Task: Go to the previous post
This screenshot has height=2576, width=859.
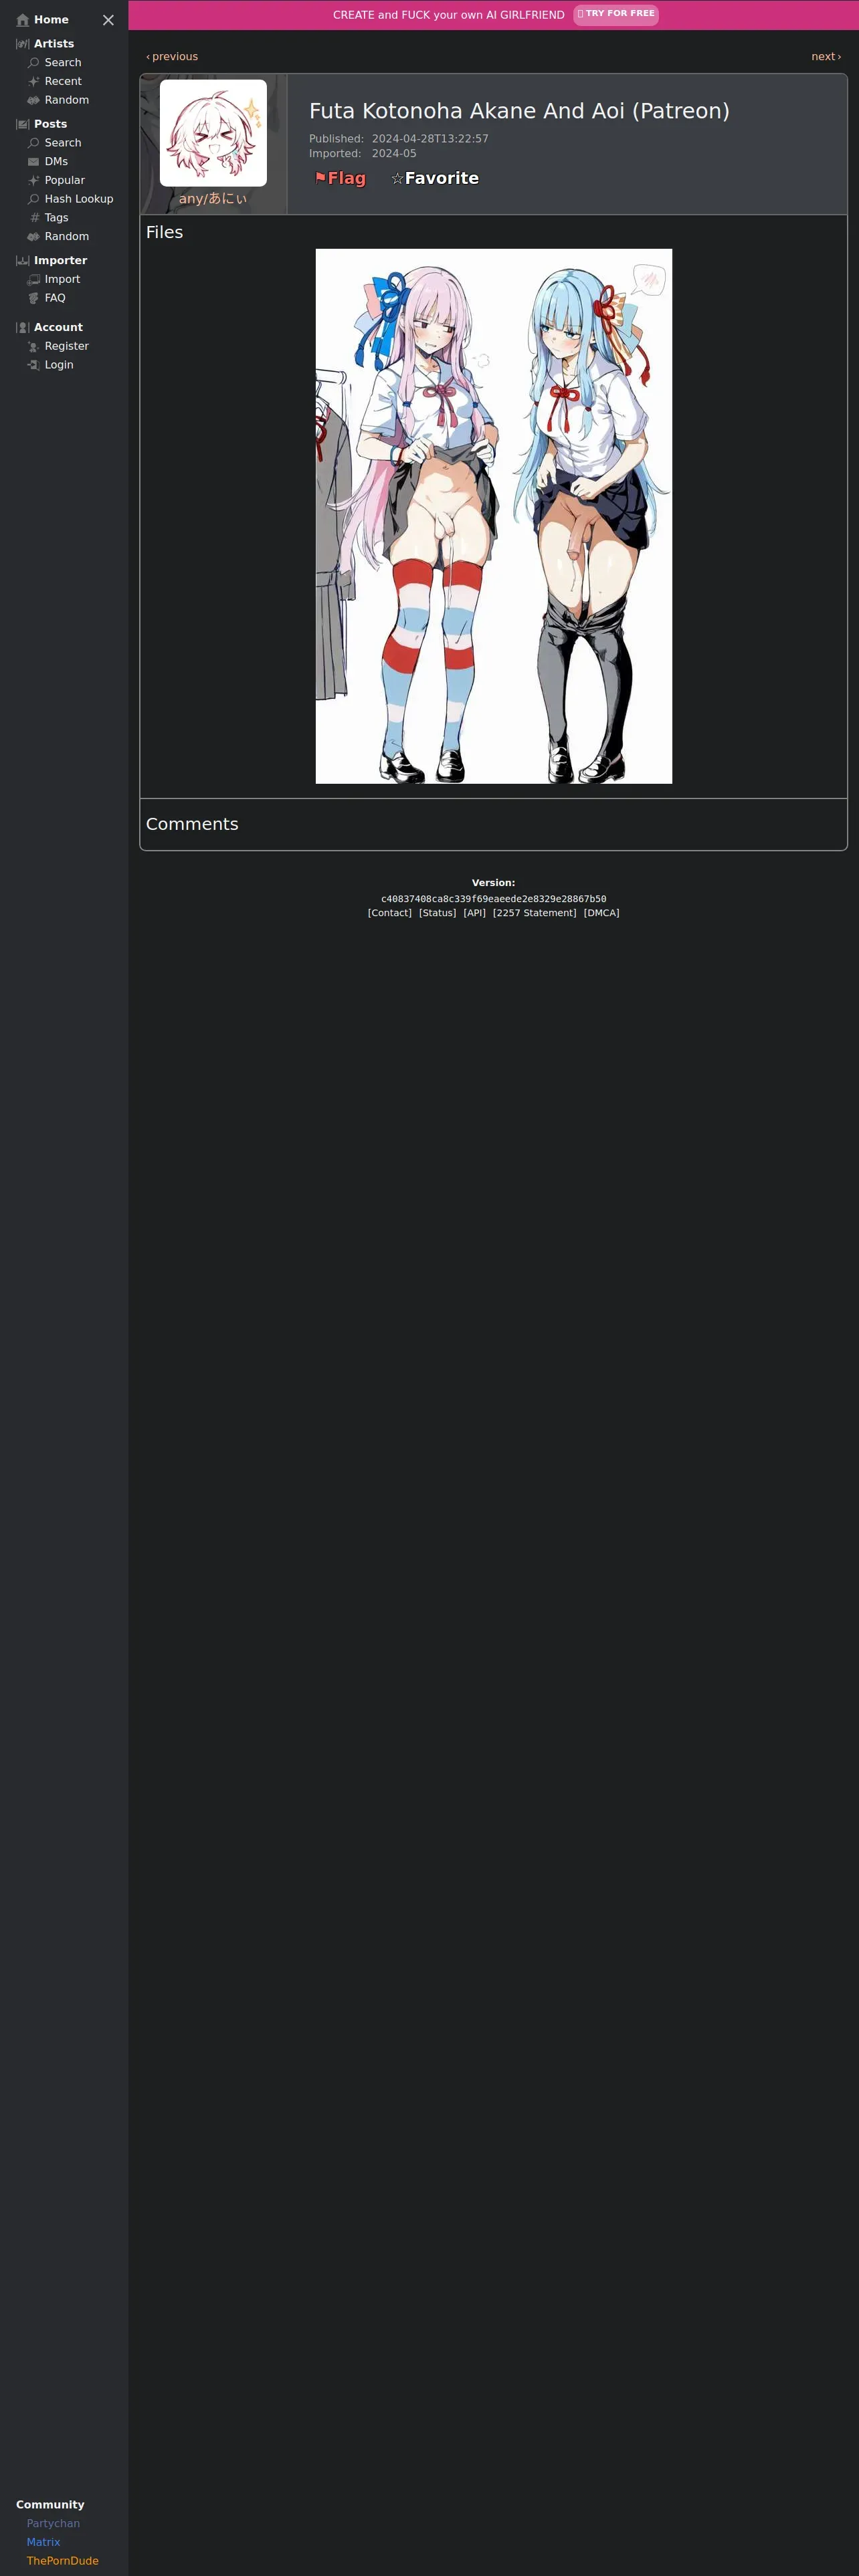Action: tap(172, 57)
